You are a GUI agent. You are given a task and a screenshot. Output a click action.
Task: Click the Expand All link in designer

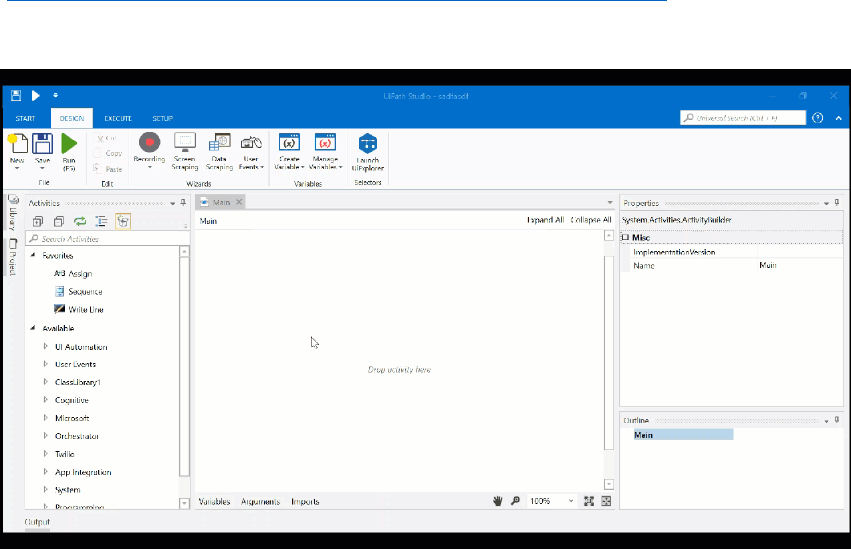(x=545, y=220)
